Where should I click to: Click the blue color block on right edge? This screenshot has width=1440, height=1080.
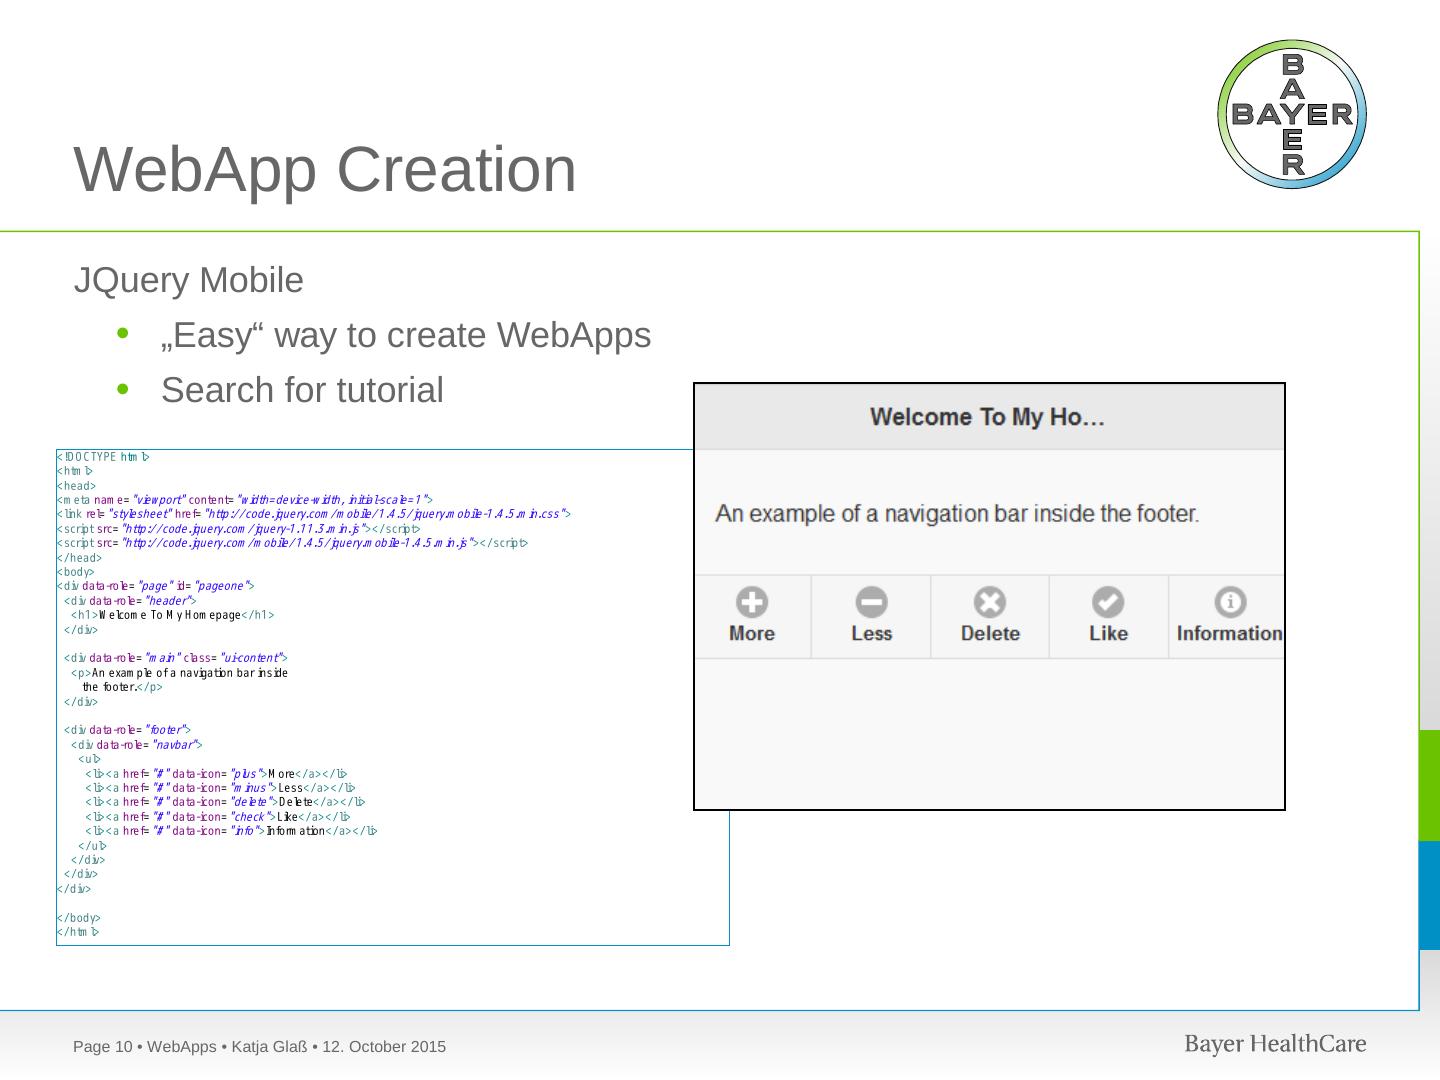point(1429,895)
